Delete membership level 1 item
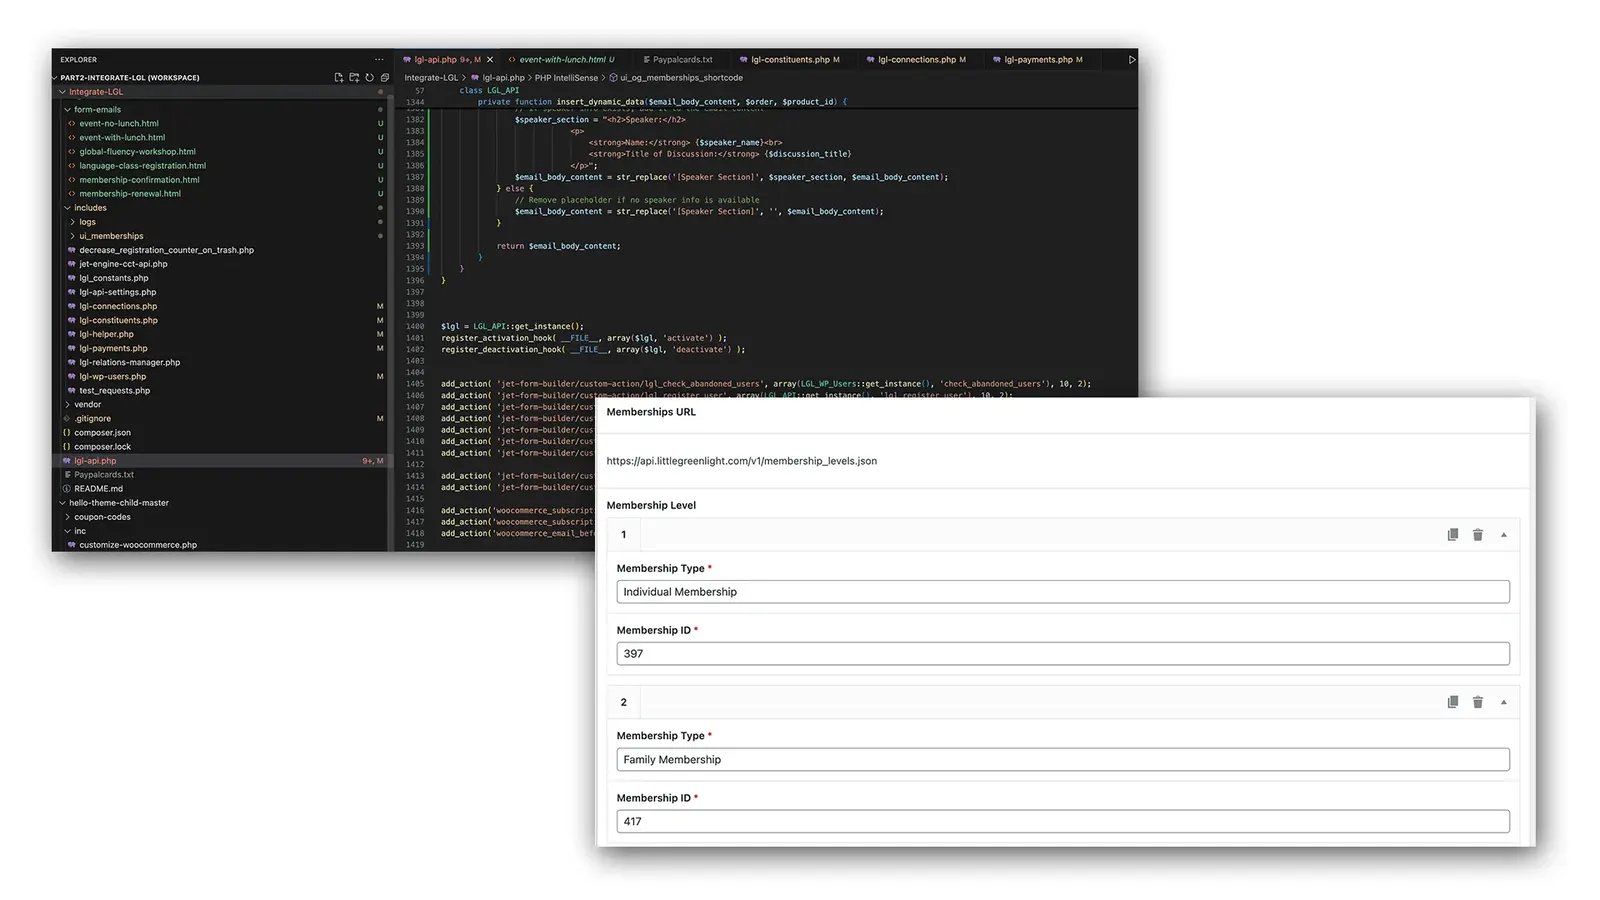The height and width of the screenshot is (900, 1600). point(1478,535)
